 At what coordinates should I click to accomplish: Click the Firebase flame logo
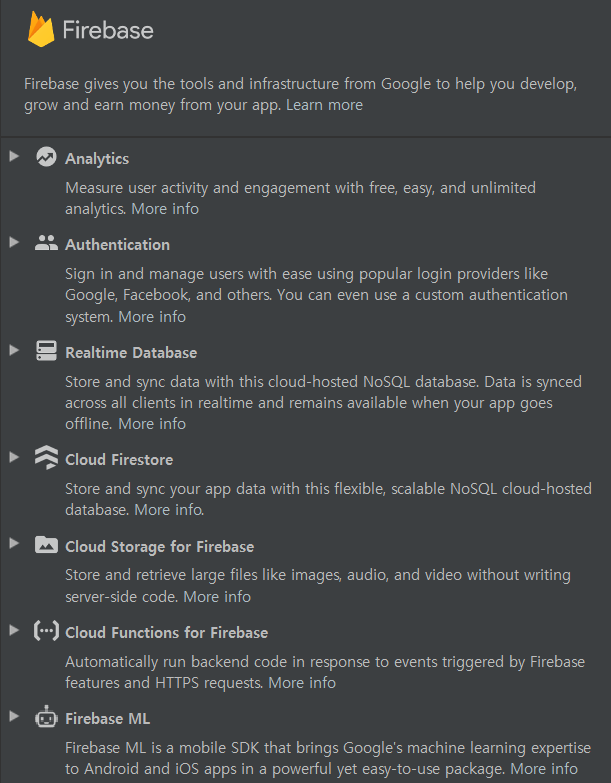41,29
